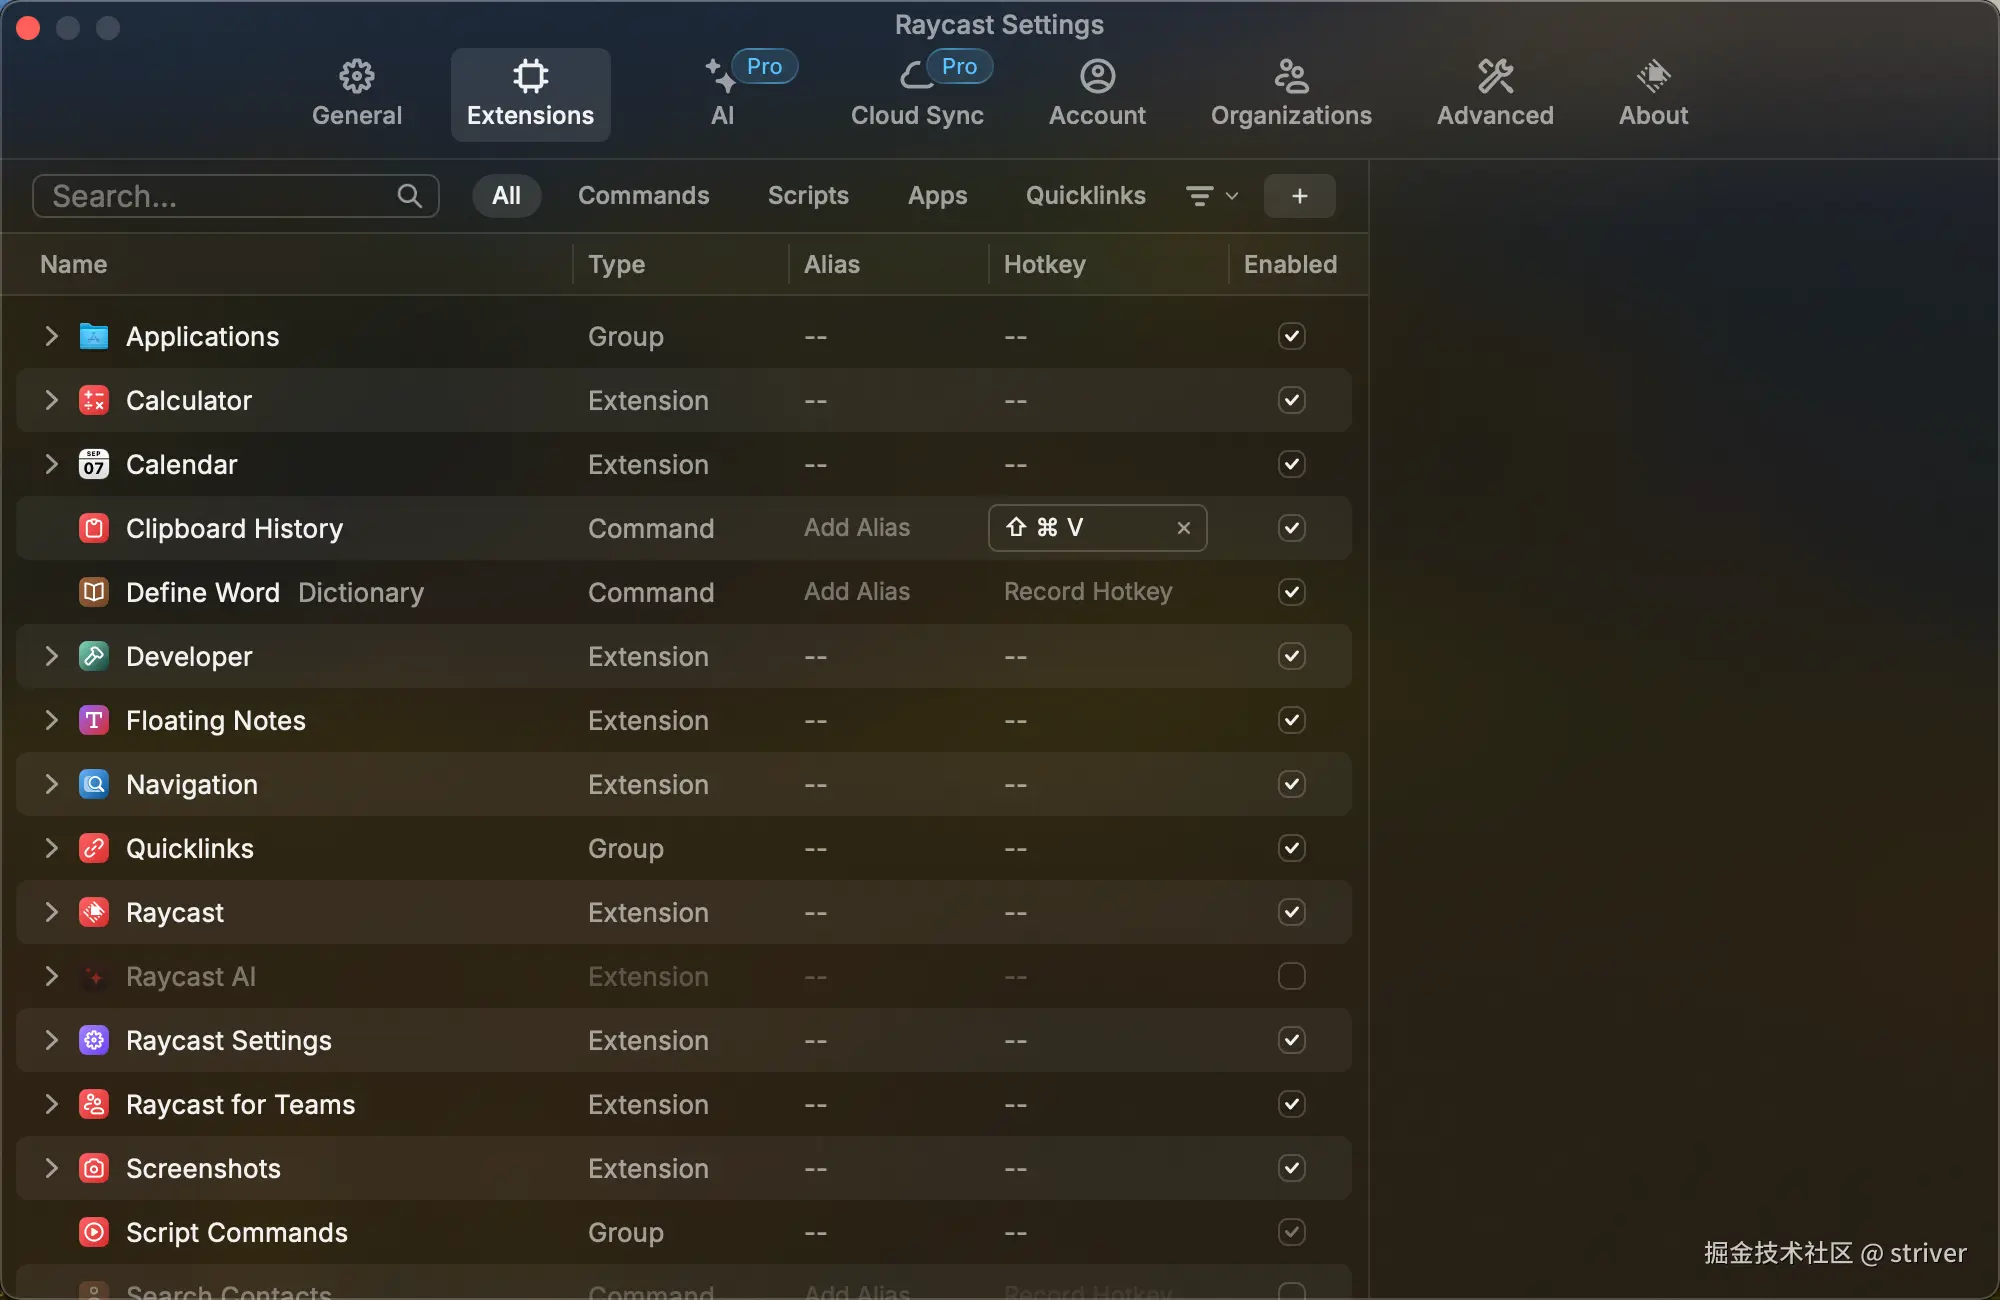This screenshot has width=2000, height=1300.
Task: Open the Advanced tools icon tab
Action: [x=1495, y=76]
